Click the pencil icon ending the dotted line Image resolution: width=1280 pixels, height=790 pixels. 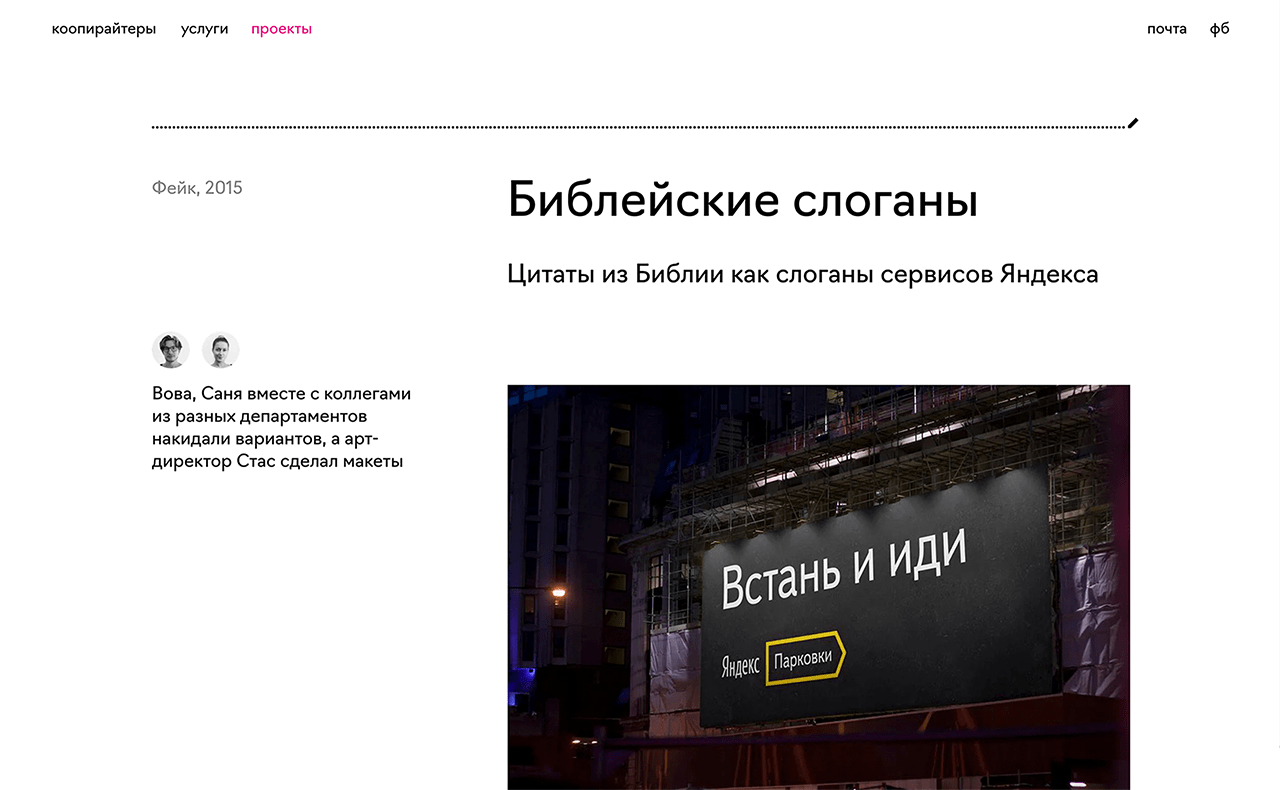[x=1133, y=123]
